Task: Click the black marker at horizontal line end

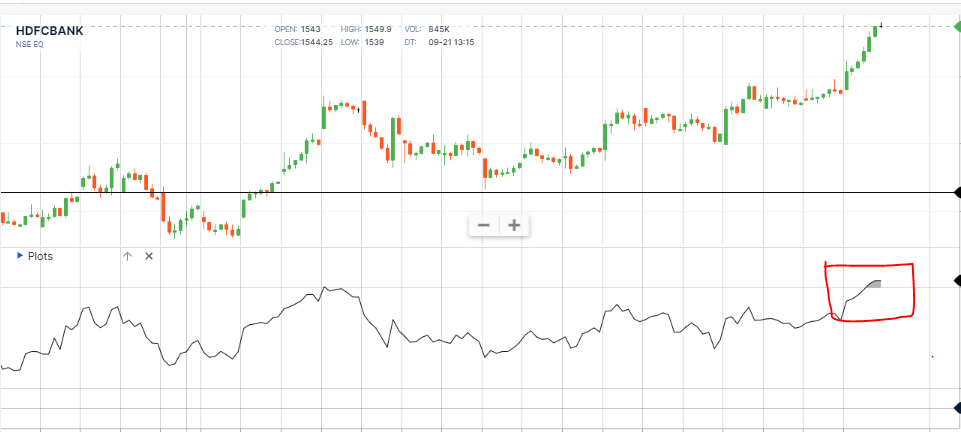Action: [956, 192]
